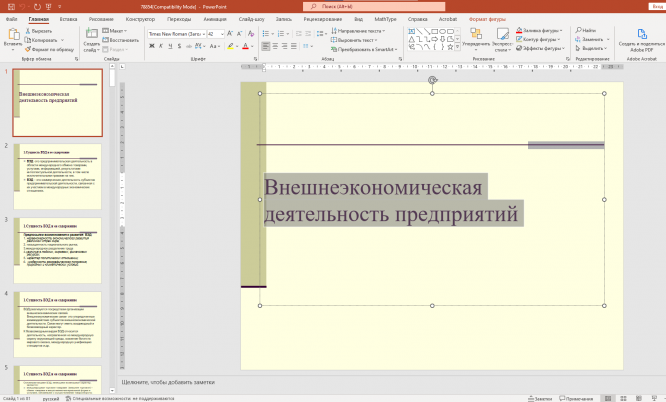This screenshot has height=402, width=666.
Task: Click the Cut (Вырезать) scissors icon
Action: [x=28, y=31]
